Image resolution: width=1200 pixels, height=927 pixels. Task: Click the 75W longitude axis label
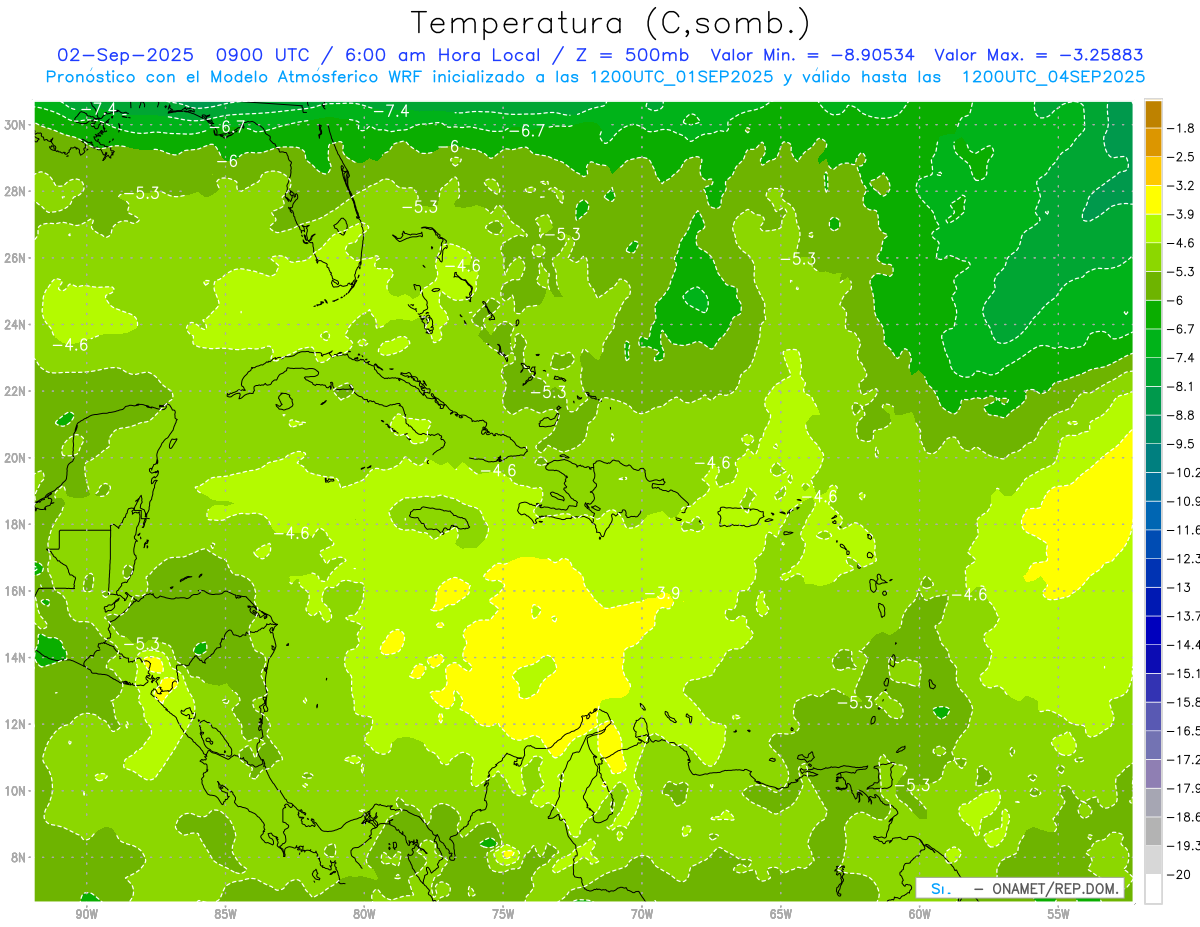503,914
